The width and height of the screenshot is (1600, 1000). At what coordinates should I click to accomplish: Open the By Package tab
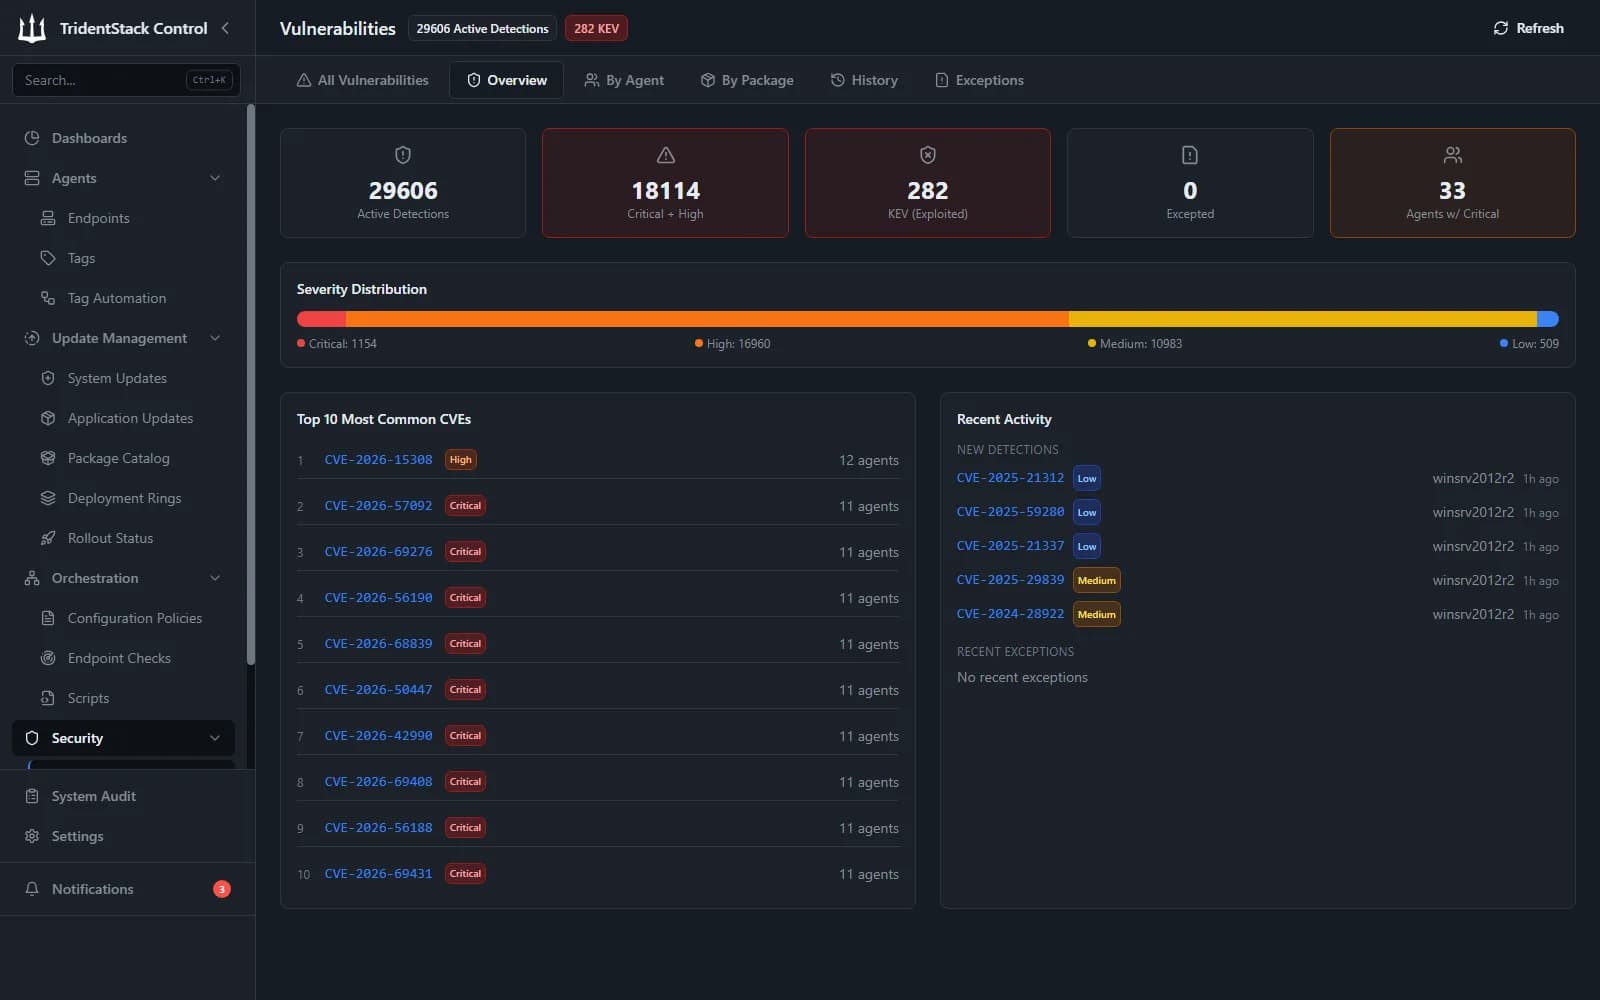coord(747,80)
